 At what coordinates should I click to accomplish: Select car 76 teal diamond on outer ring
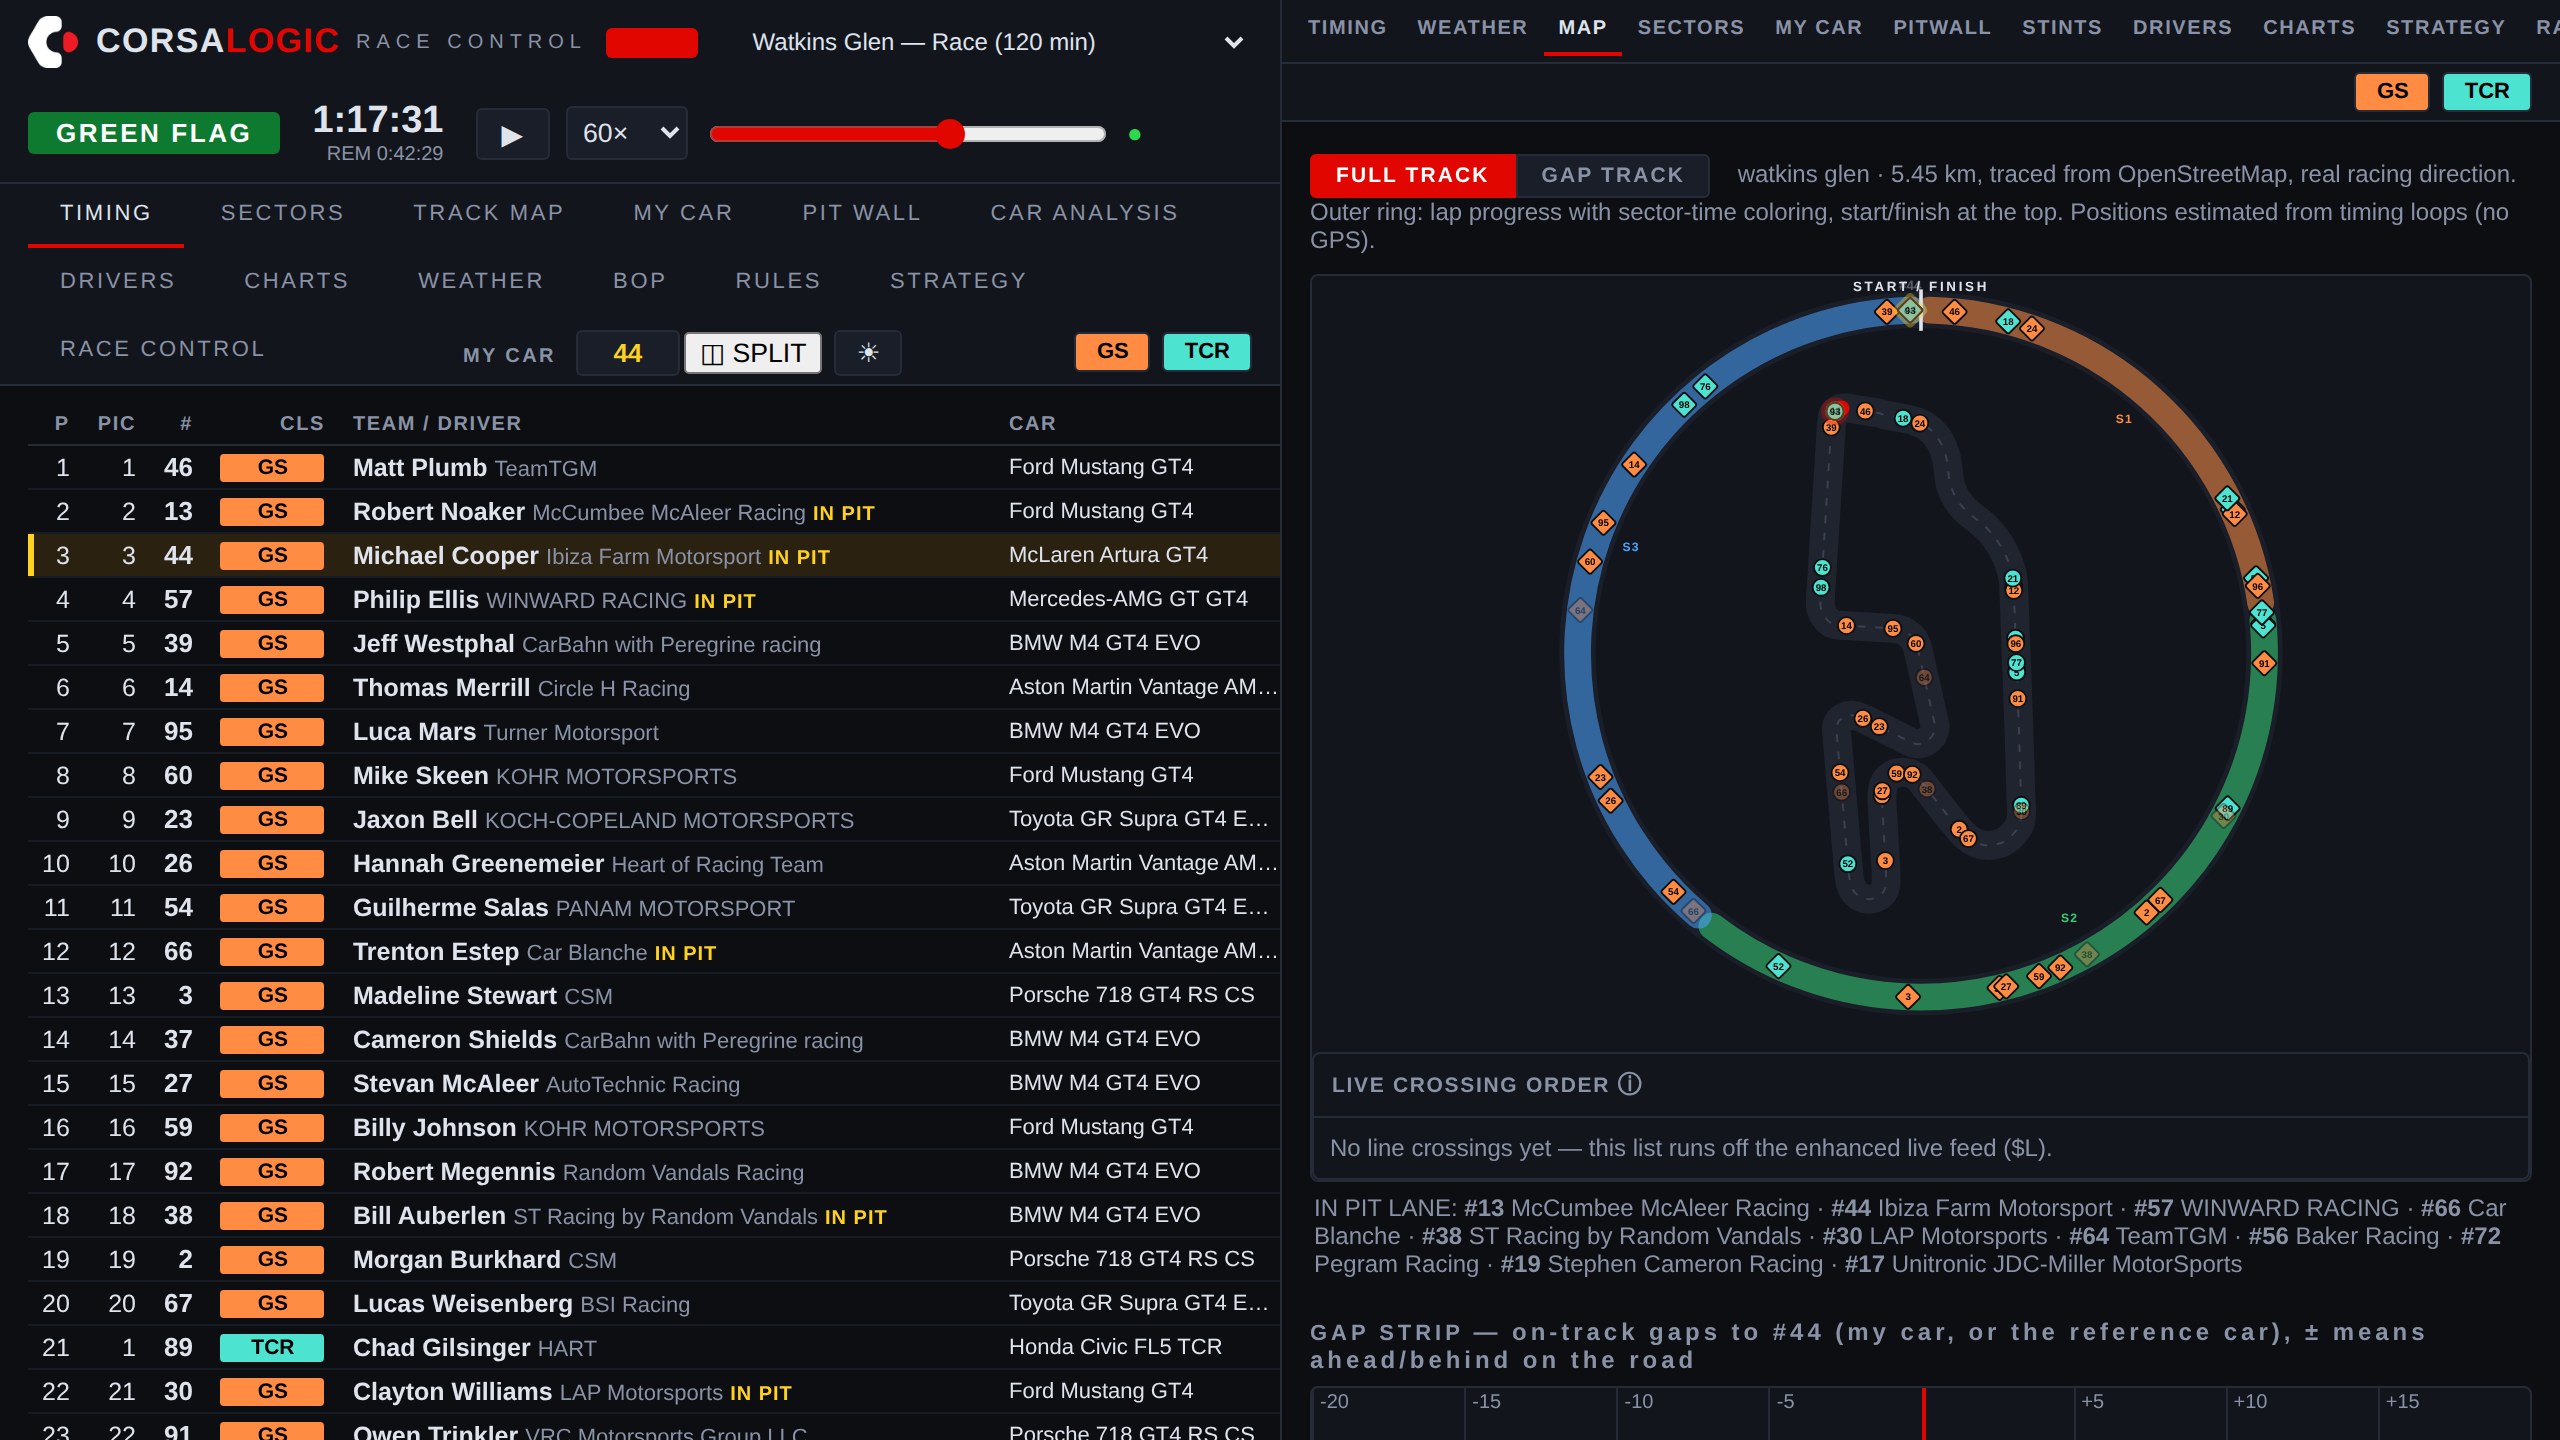1705,386
